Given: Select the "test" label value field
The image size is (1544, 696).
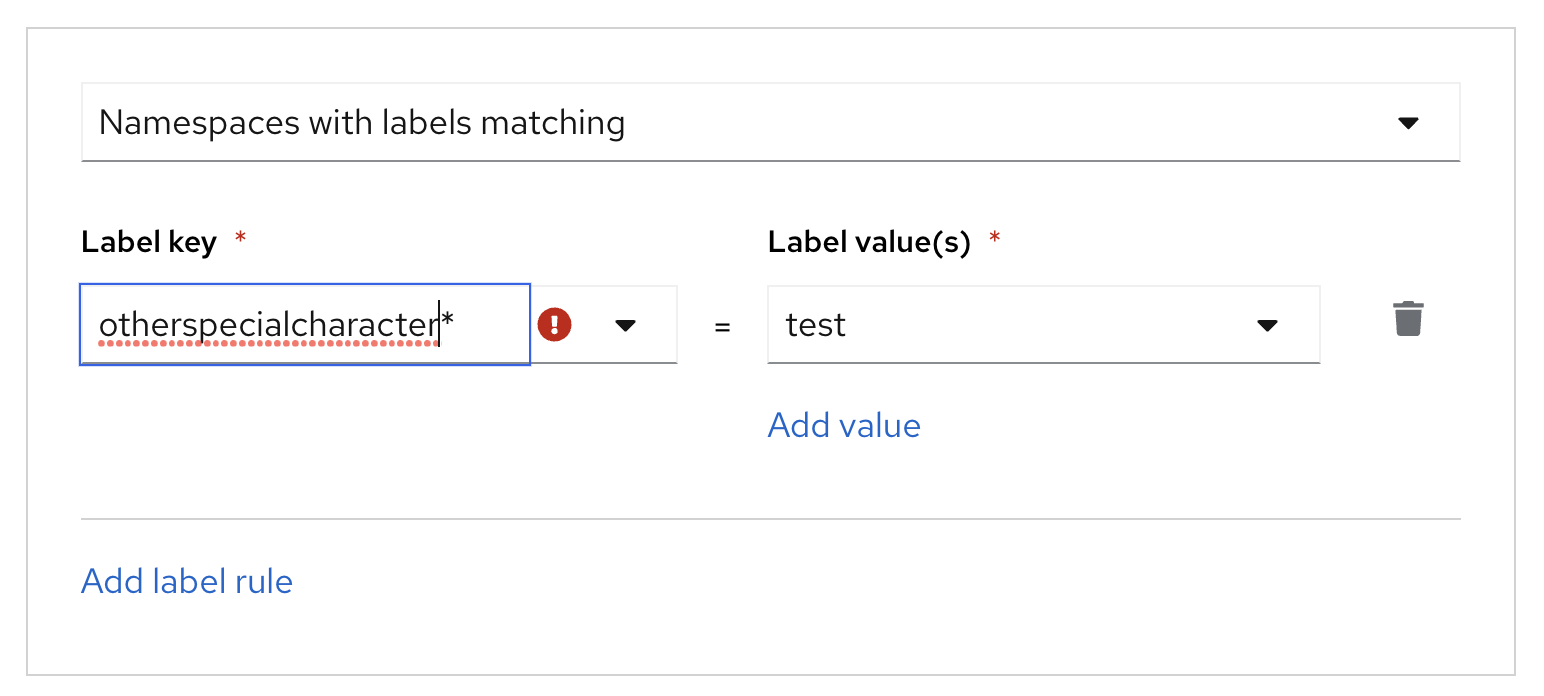Looking at the screenshot, I should 1000,325.
